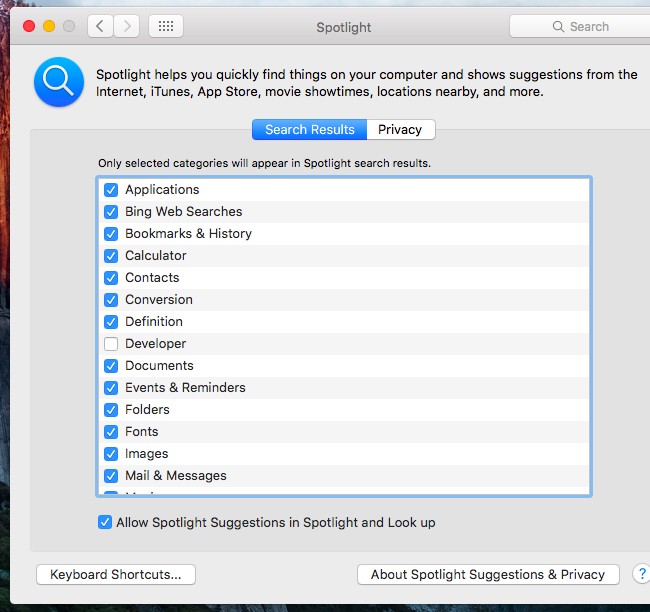Toggle the Contacts checkbox

click(x=111, y=278)
